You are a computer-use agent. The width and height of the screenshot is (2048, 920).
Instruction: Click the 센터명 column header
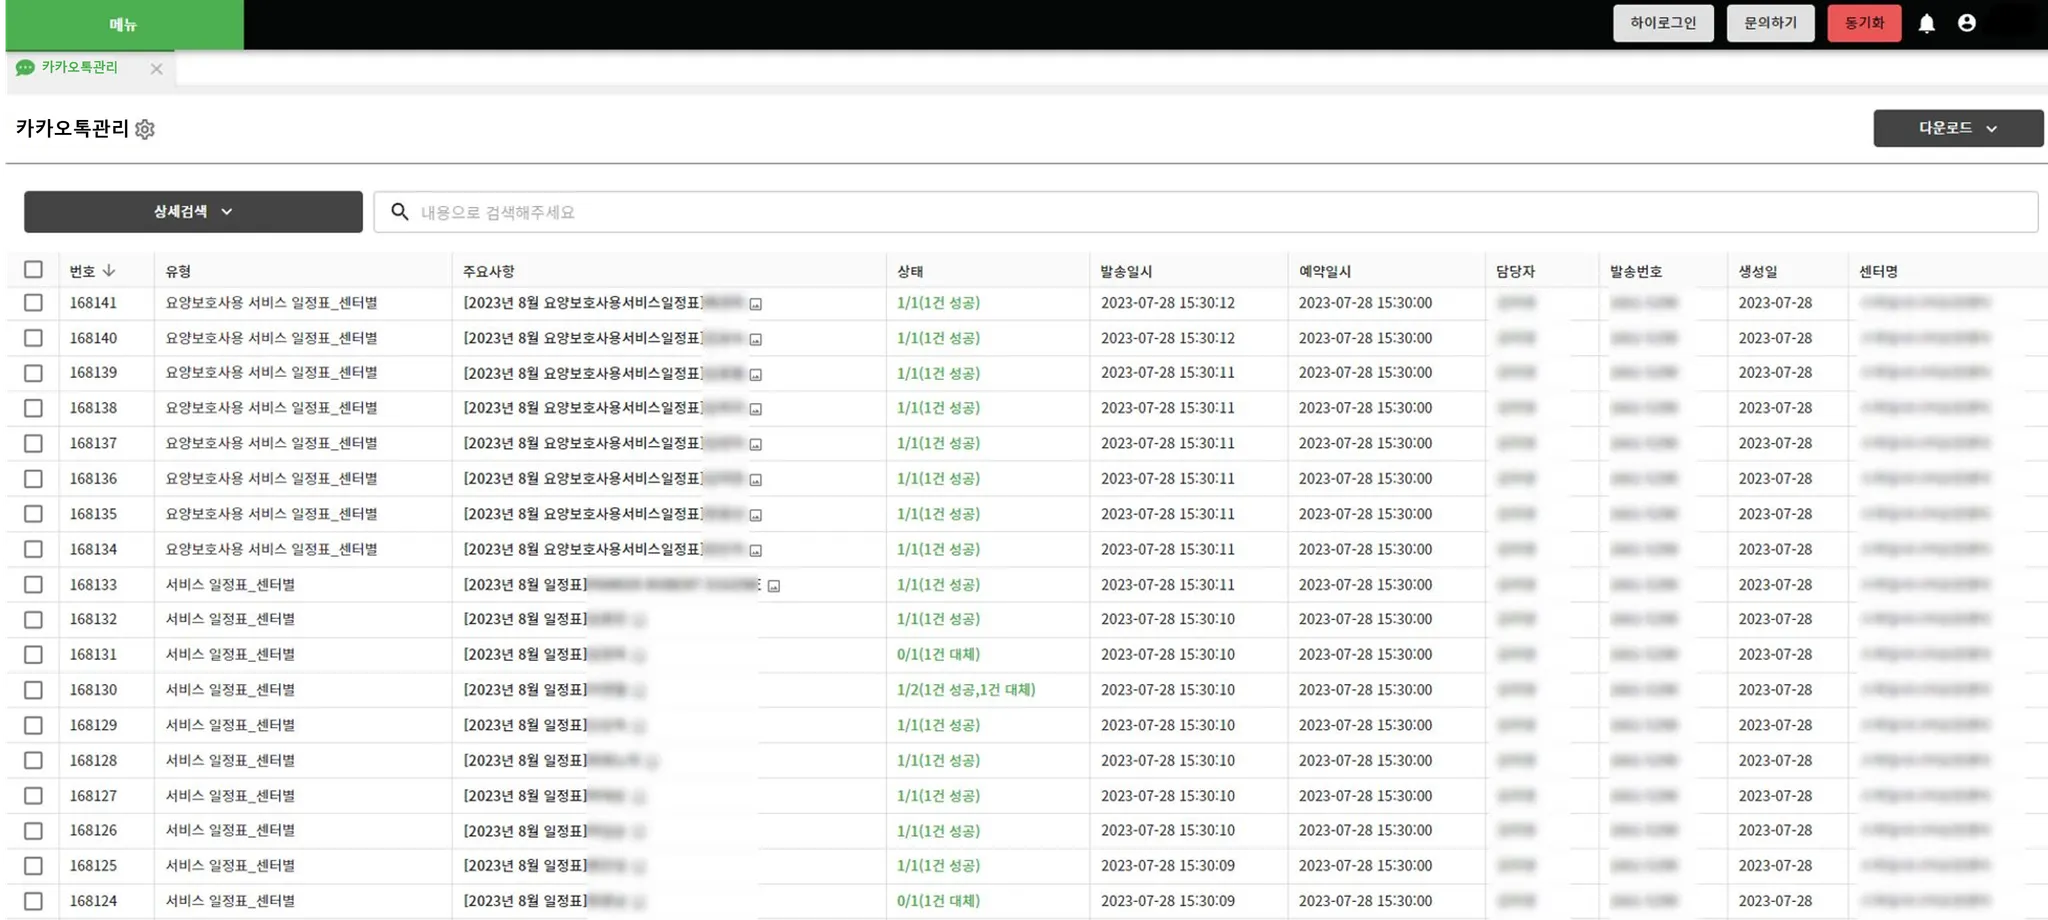(x=1878, y=271)
